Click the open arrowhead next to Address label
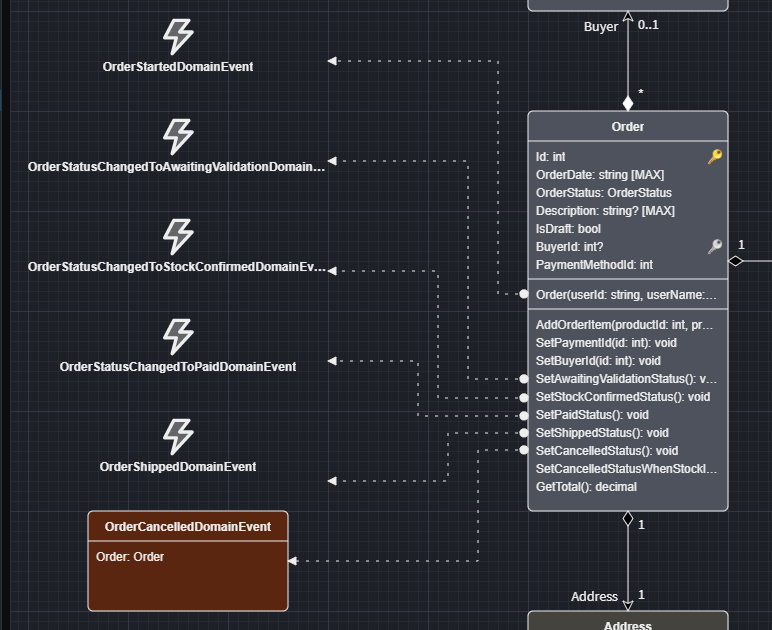This screenshot has height=630, width=772. pyautogui.click(x=628, y=605)
